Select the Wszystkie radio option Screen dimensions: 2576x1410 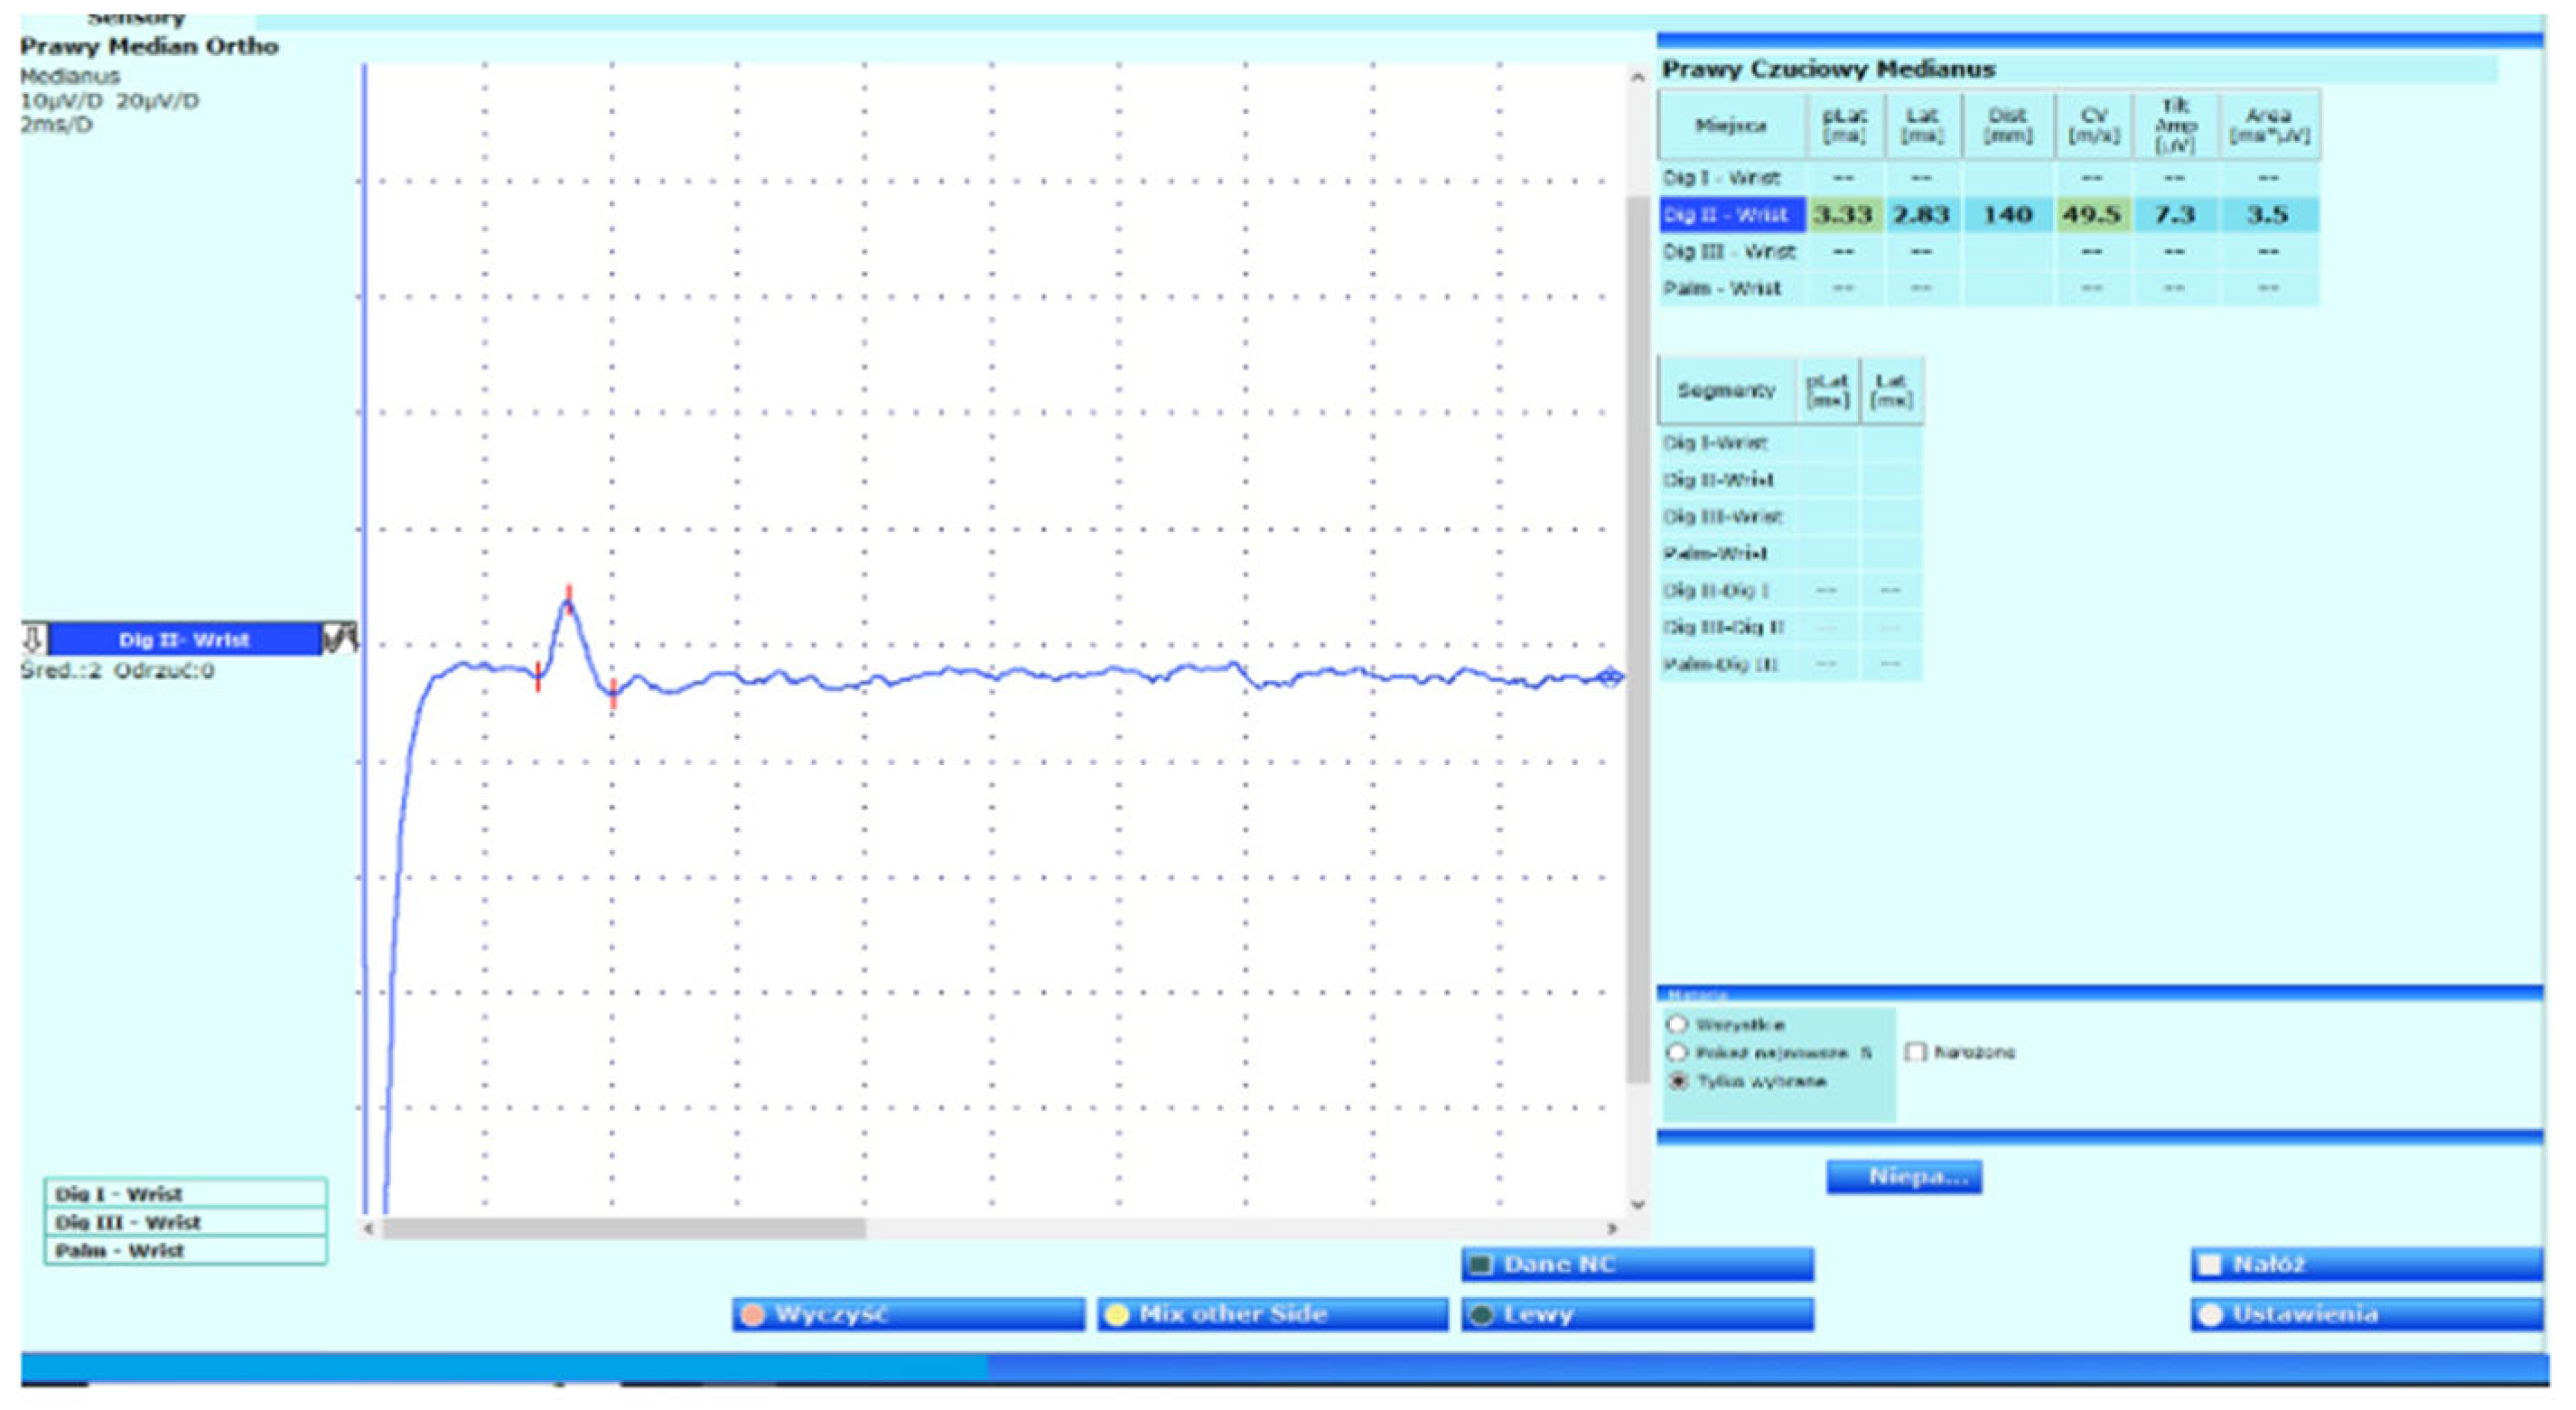(x=1678, y=1024)
